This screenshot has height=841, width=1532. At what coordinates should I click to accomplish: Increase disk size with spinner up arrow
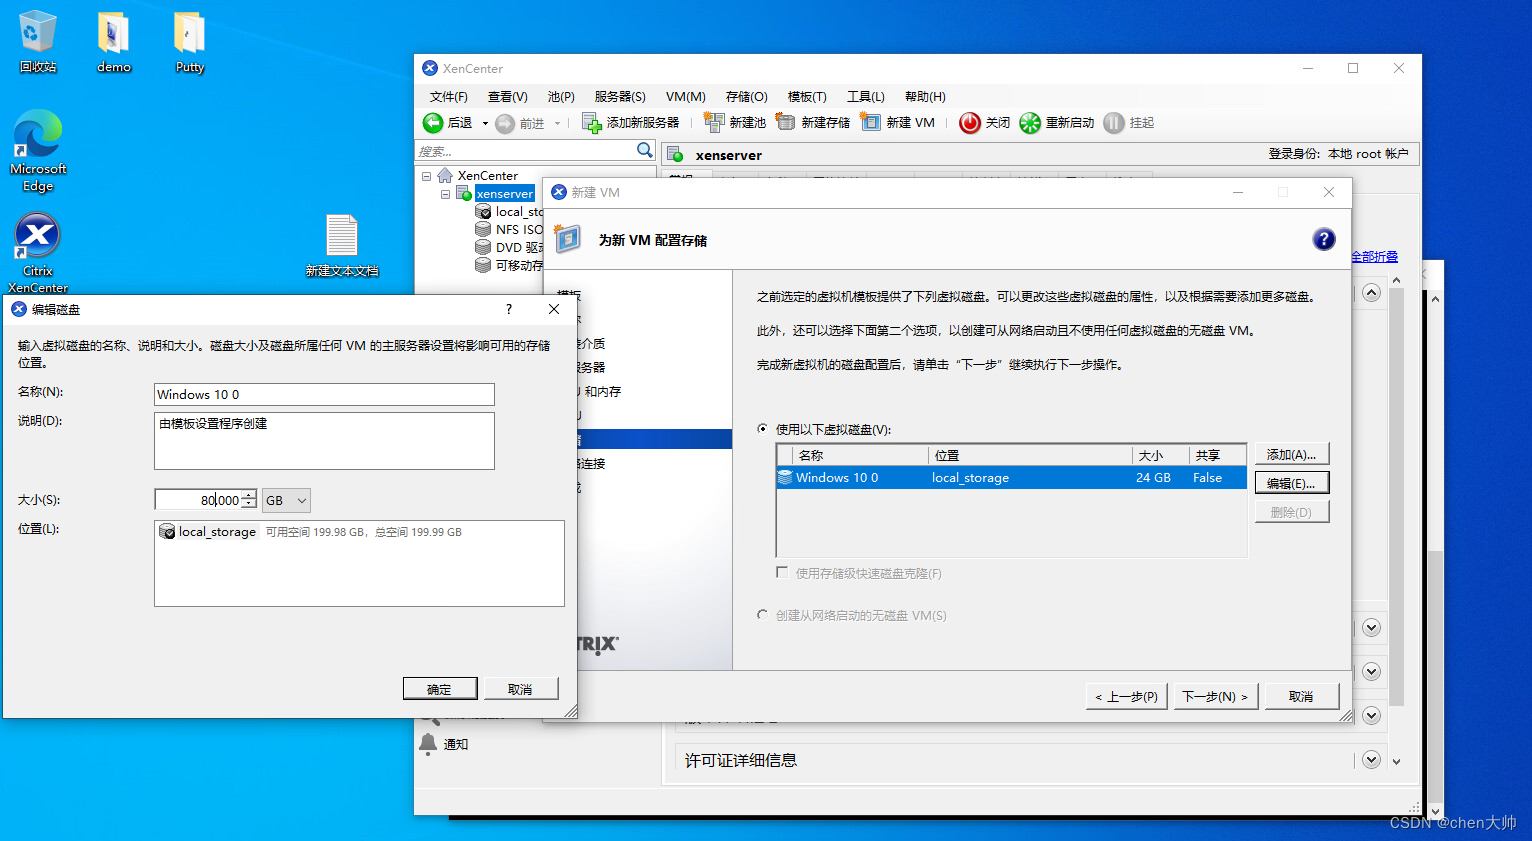tap(249, 494)
